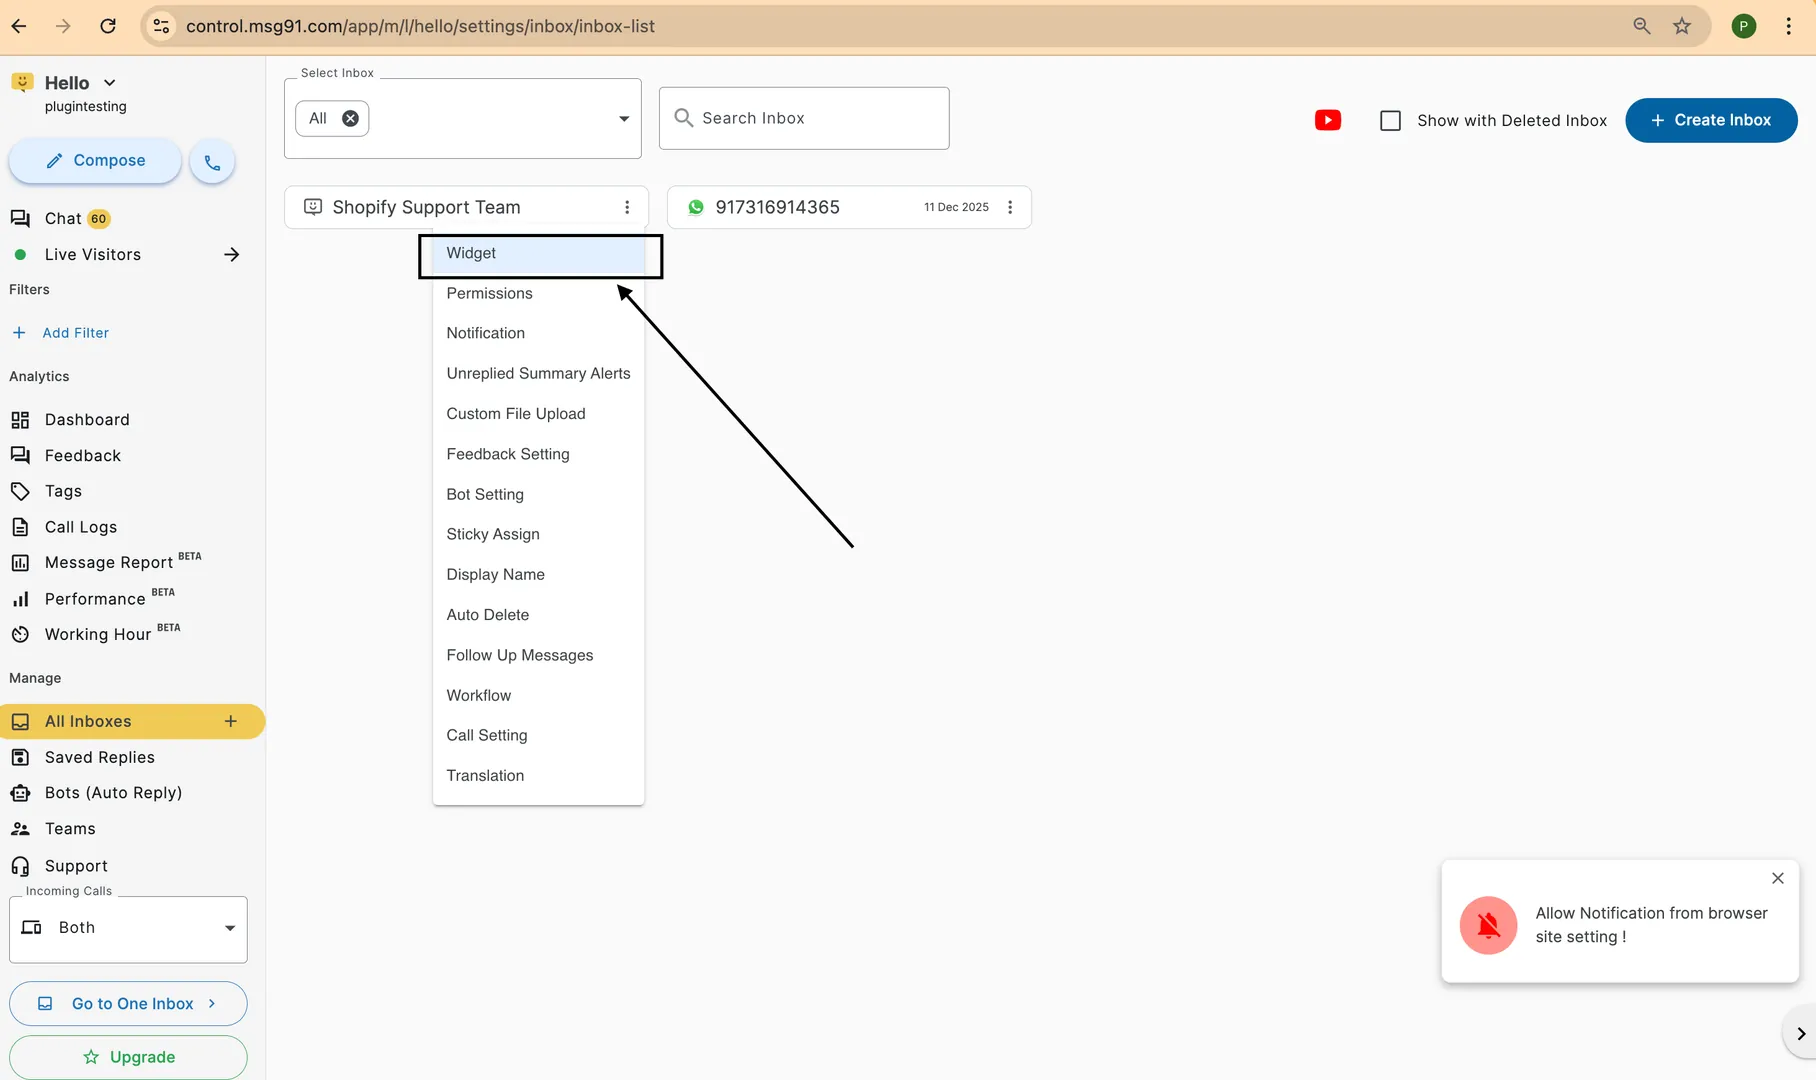Screen dimensions: 1816x1080
Task: Open the Incoming Calls dropdown
Action: click(x=128, y=929)
